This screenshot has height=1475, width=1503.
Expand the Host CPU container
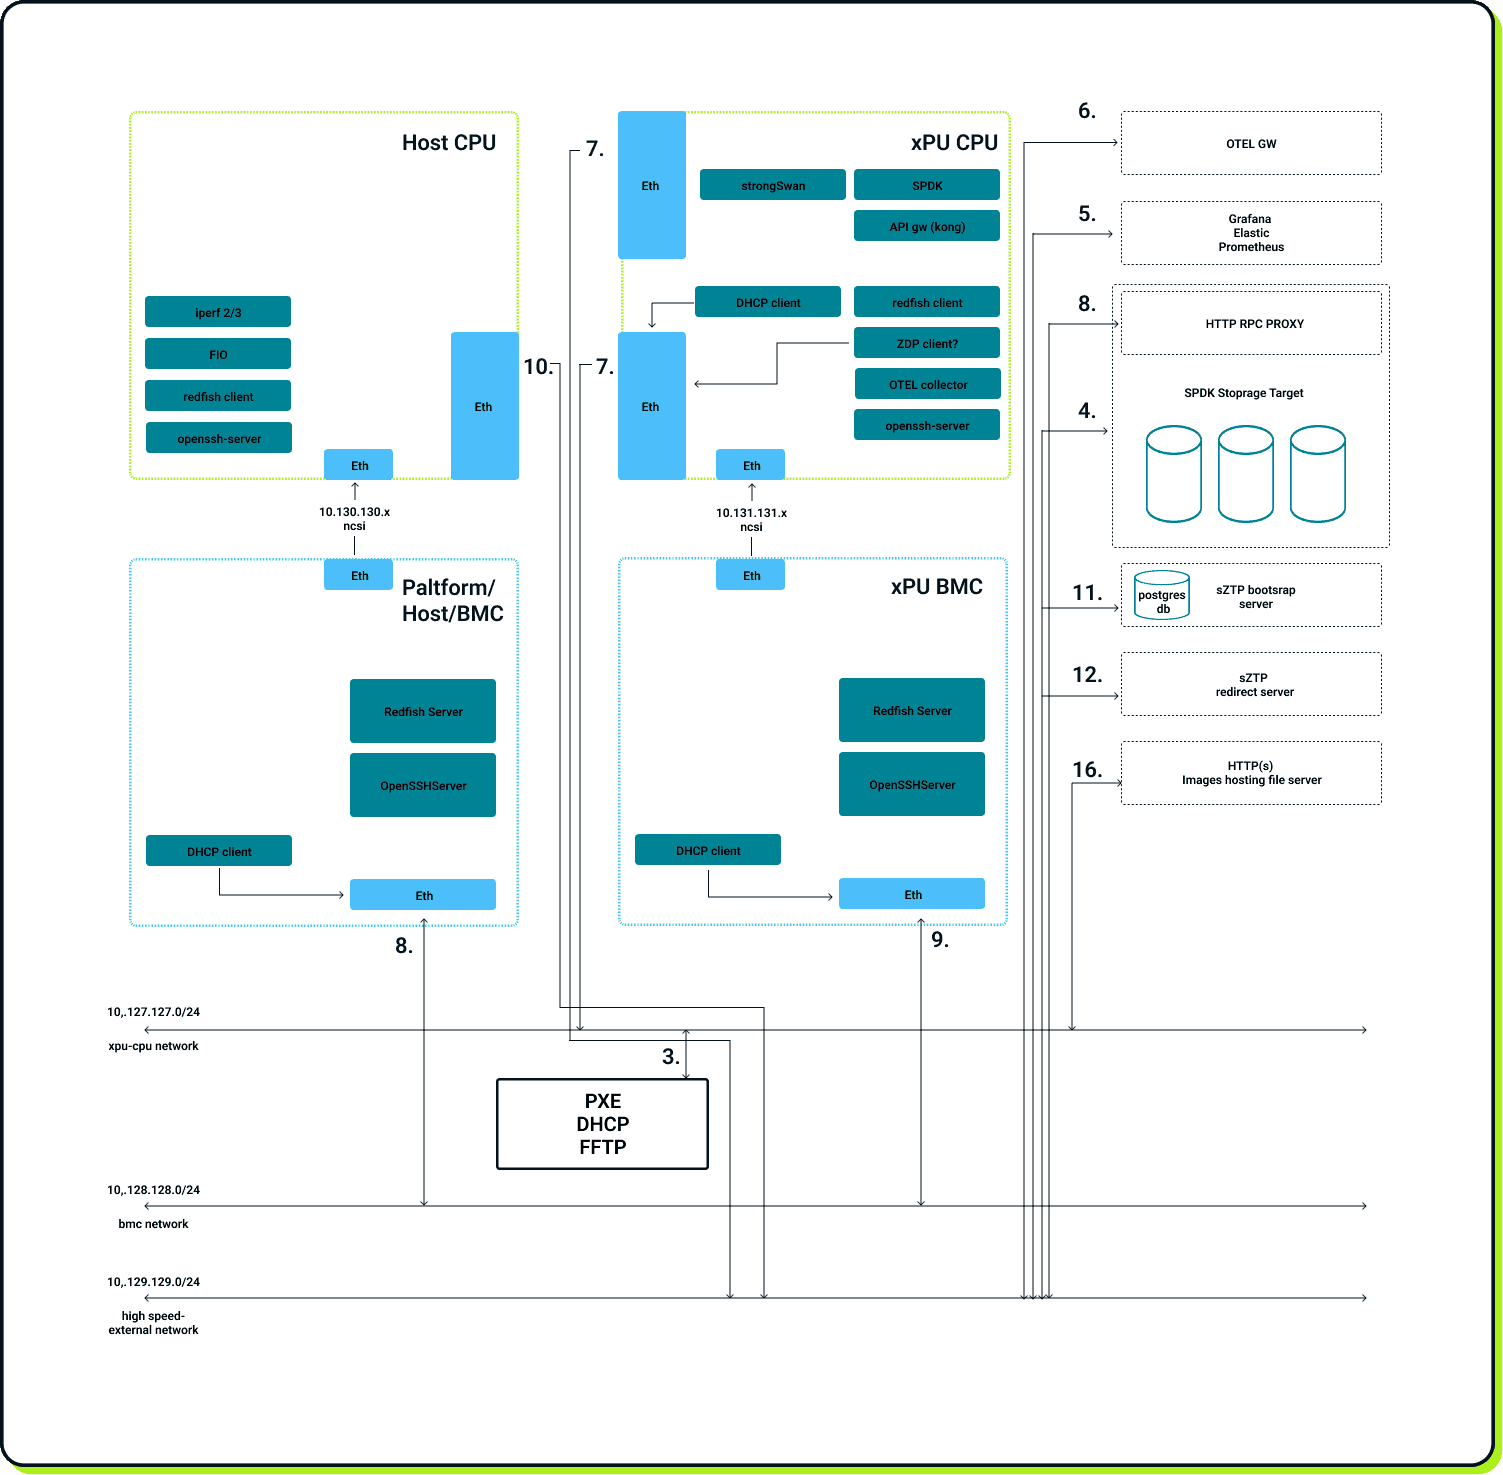click(448, 142)
